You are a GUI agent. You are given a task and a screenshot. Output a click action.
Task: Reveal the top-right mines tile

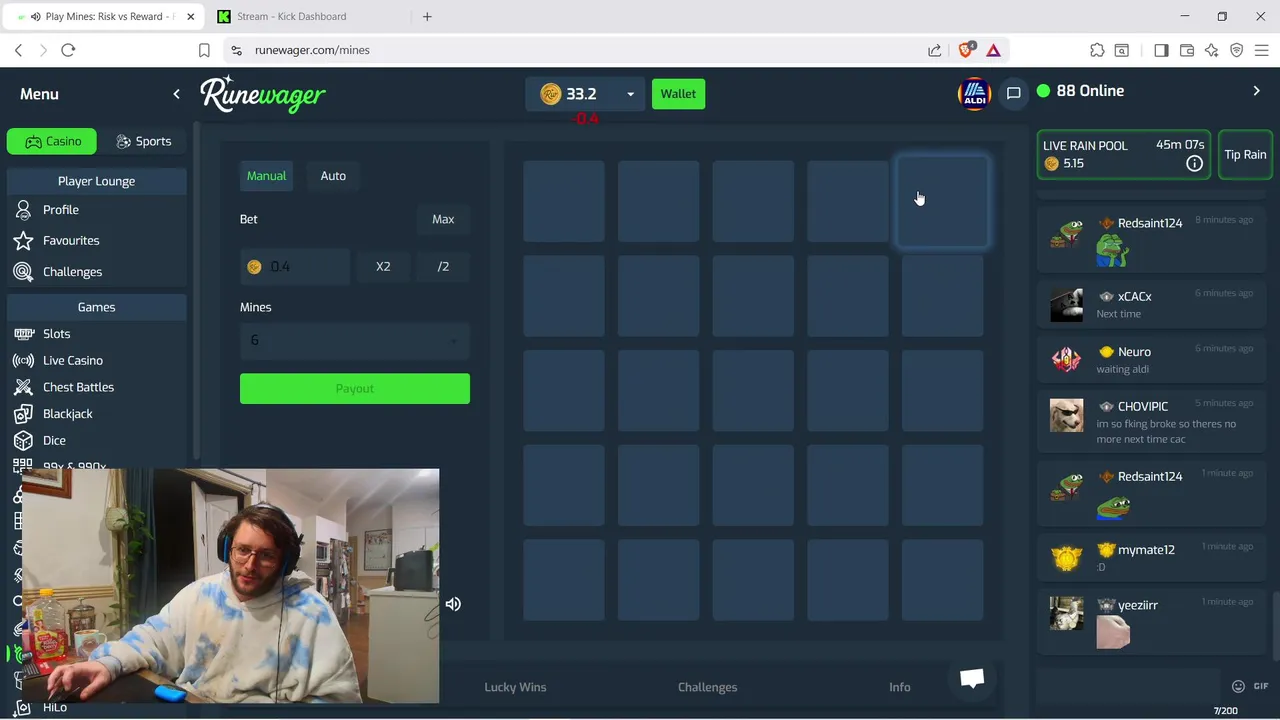pos(942,201)
